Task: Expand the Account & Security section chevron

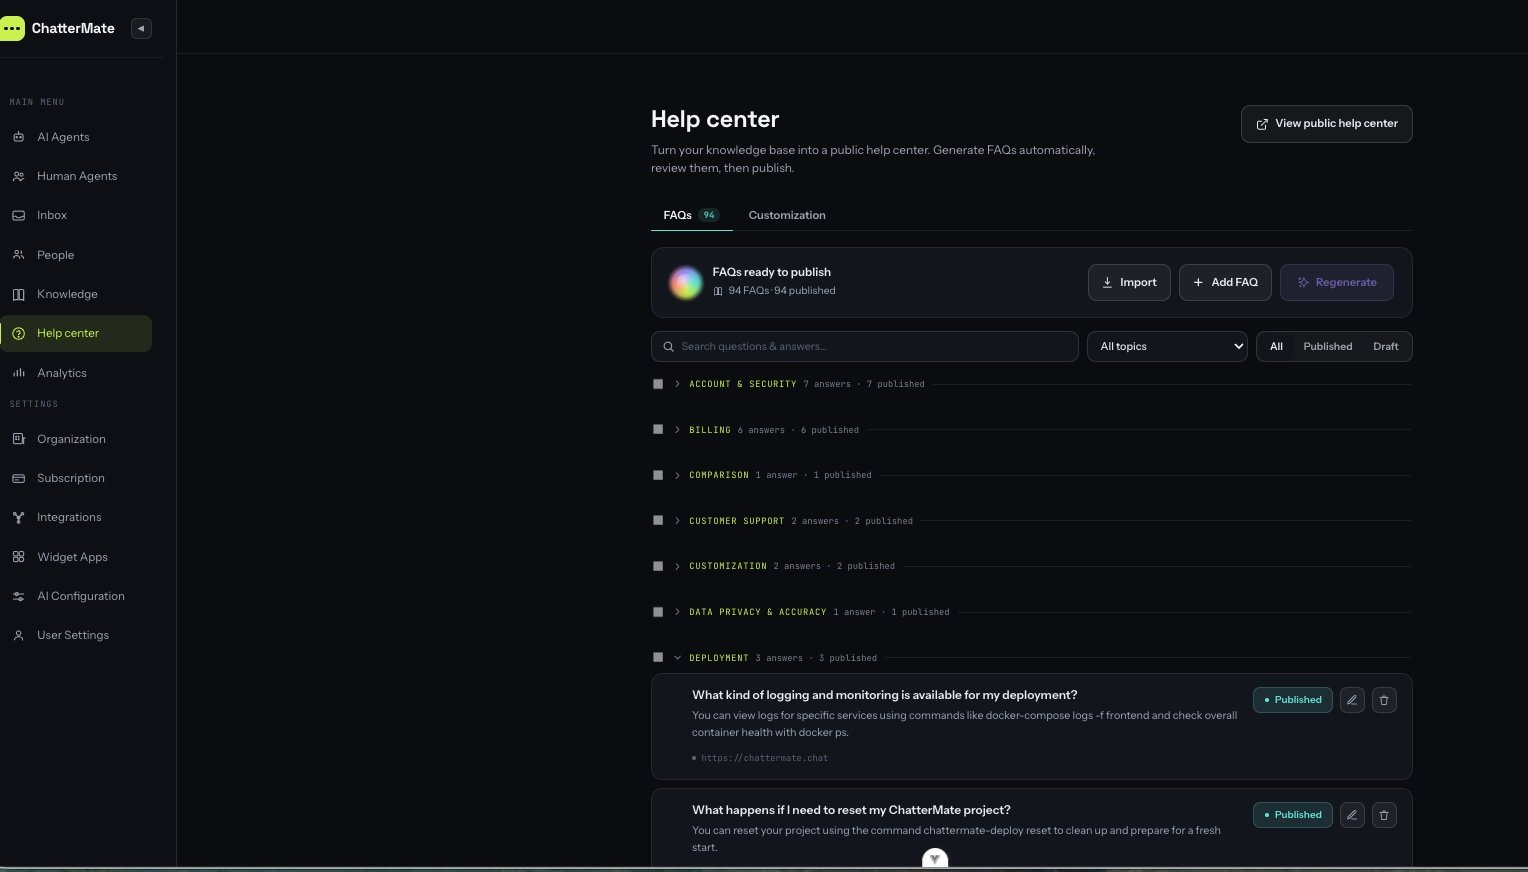Action: coord(677,384)
